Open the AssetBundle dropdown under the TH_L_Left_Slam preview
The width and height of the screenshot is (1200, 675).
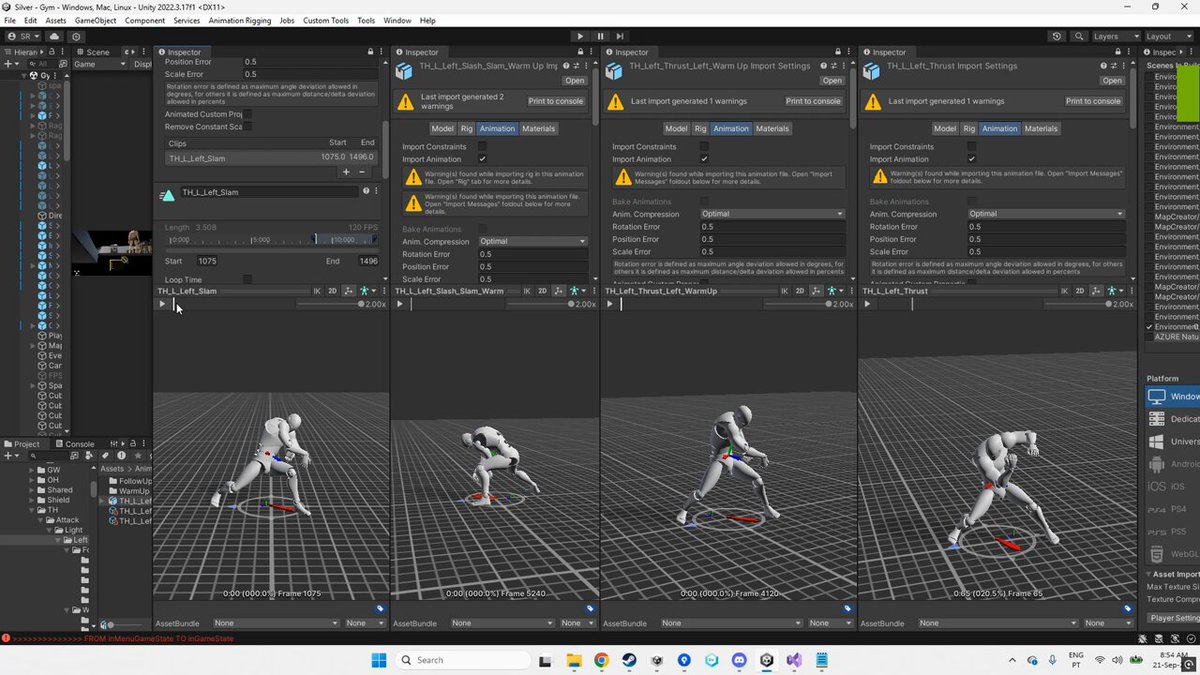276,623
